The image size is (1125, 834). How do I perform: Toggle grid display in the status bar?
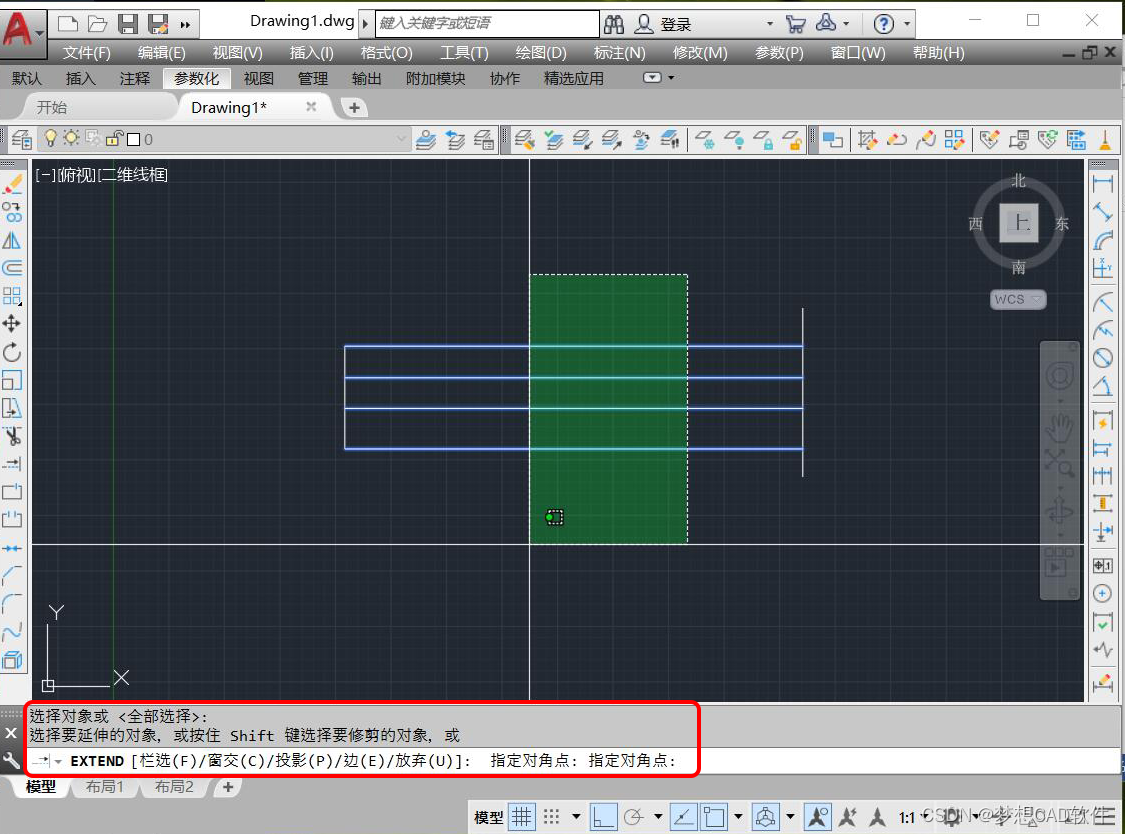click(522, 817)
